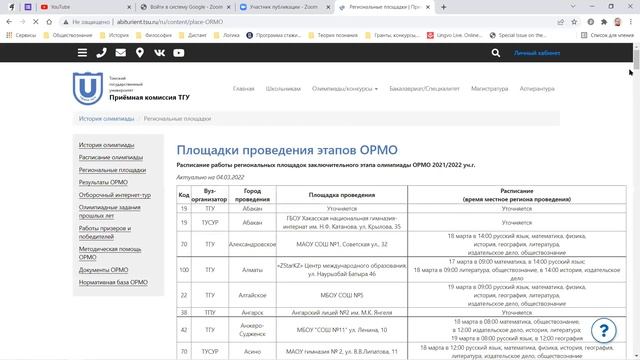Open История олимпиады in the sidebar
The height and width of the screenshot is (360, 640).
(x=106, y=145)
